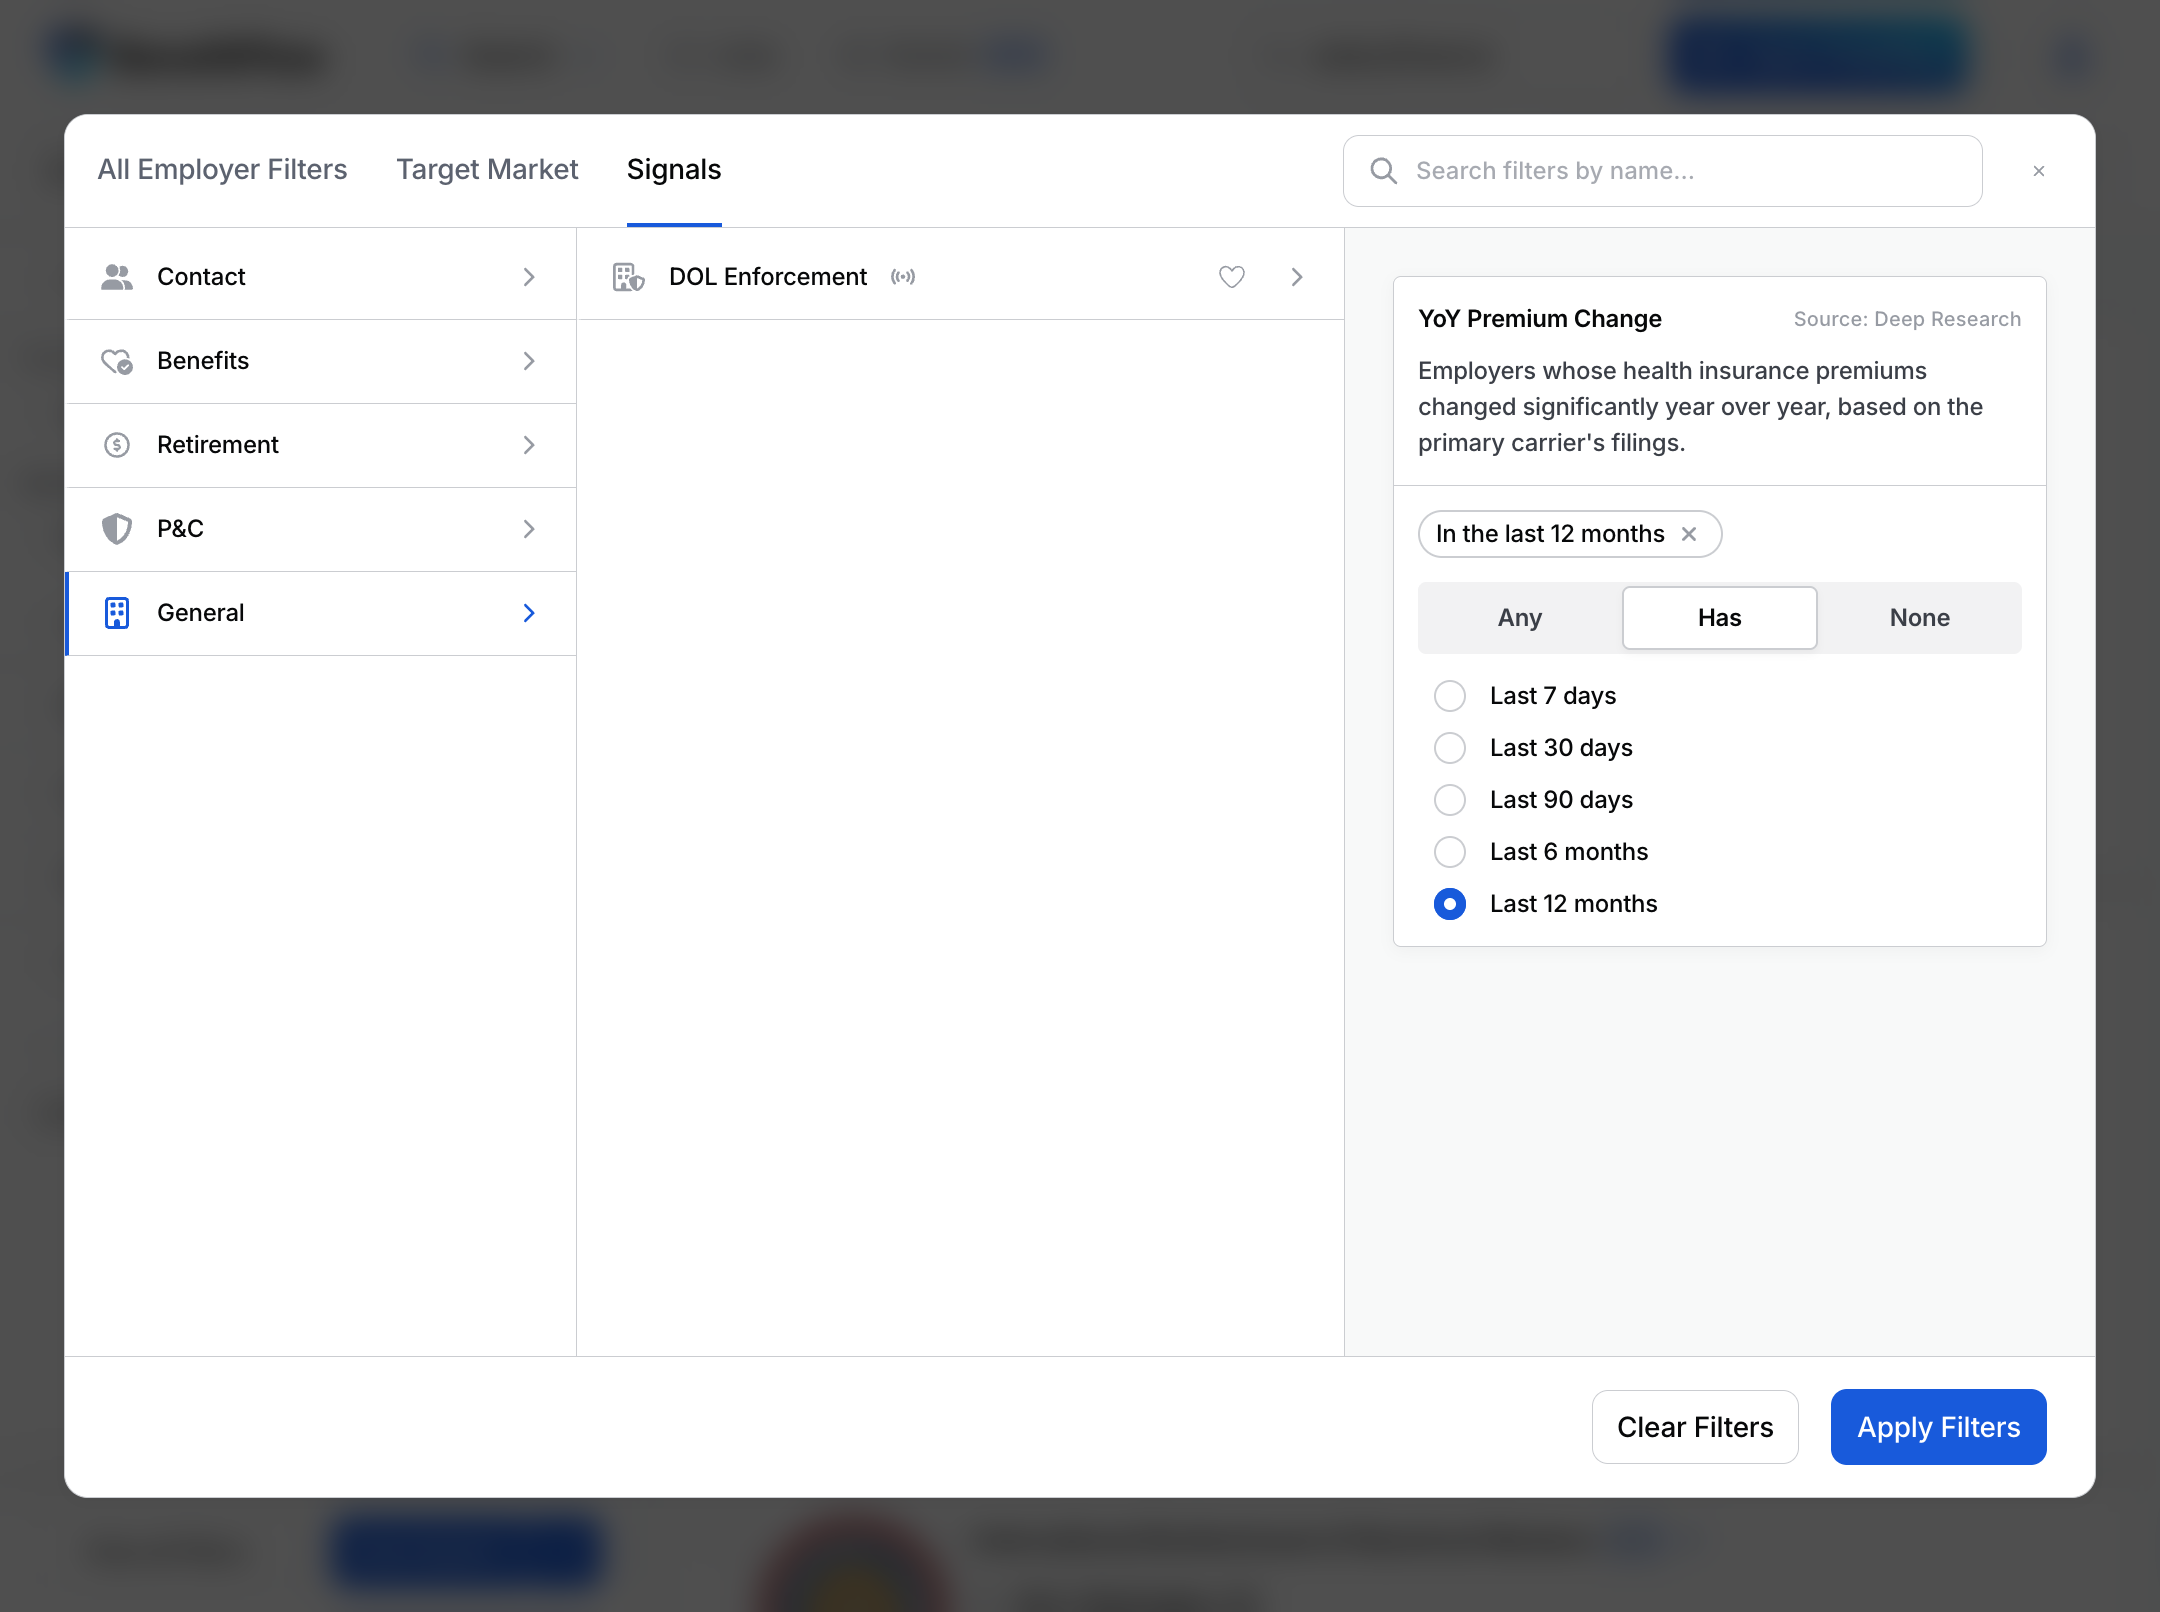Favorite DOL Enforcement with the heart icon

tap(1232, 277)
